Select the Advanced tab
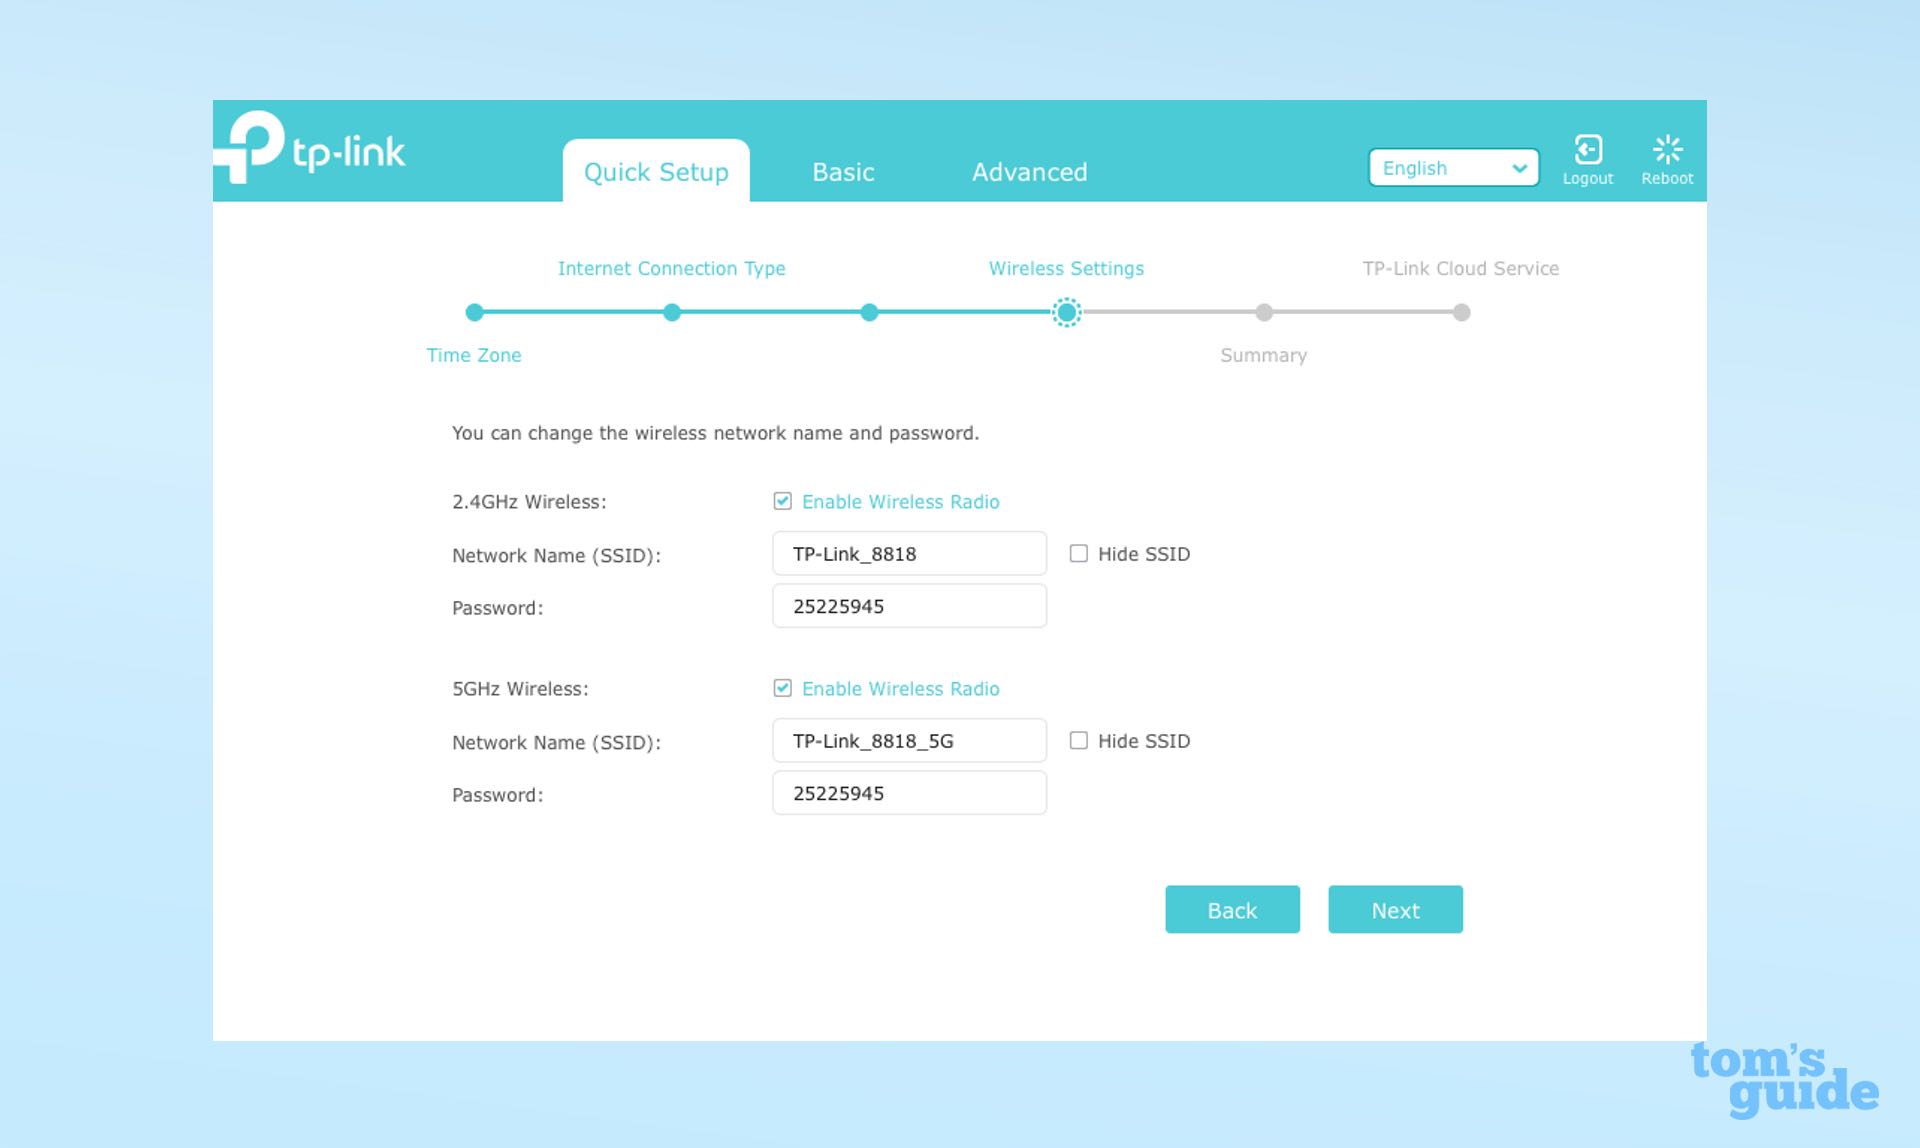Image resolution: width=1920 pixels, height=1148 pixels. [x=1029, y=171]
